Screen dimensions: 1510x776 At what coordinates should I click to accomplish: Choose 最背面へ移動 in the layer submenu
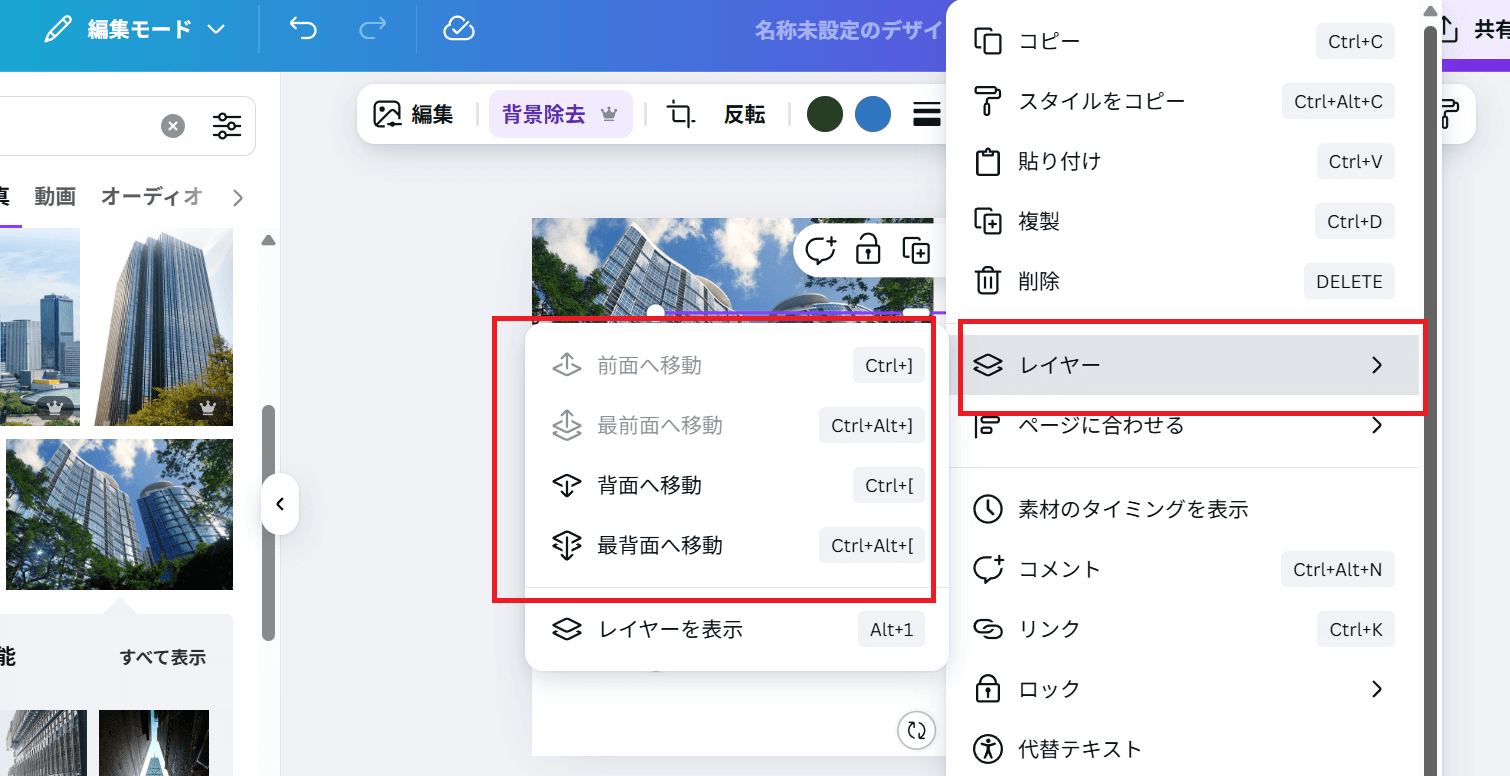[x=736, y=546]
